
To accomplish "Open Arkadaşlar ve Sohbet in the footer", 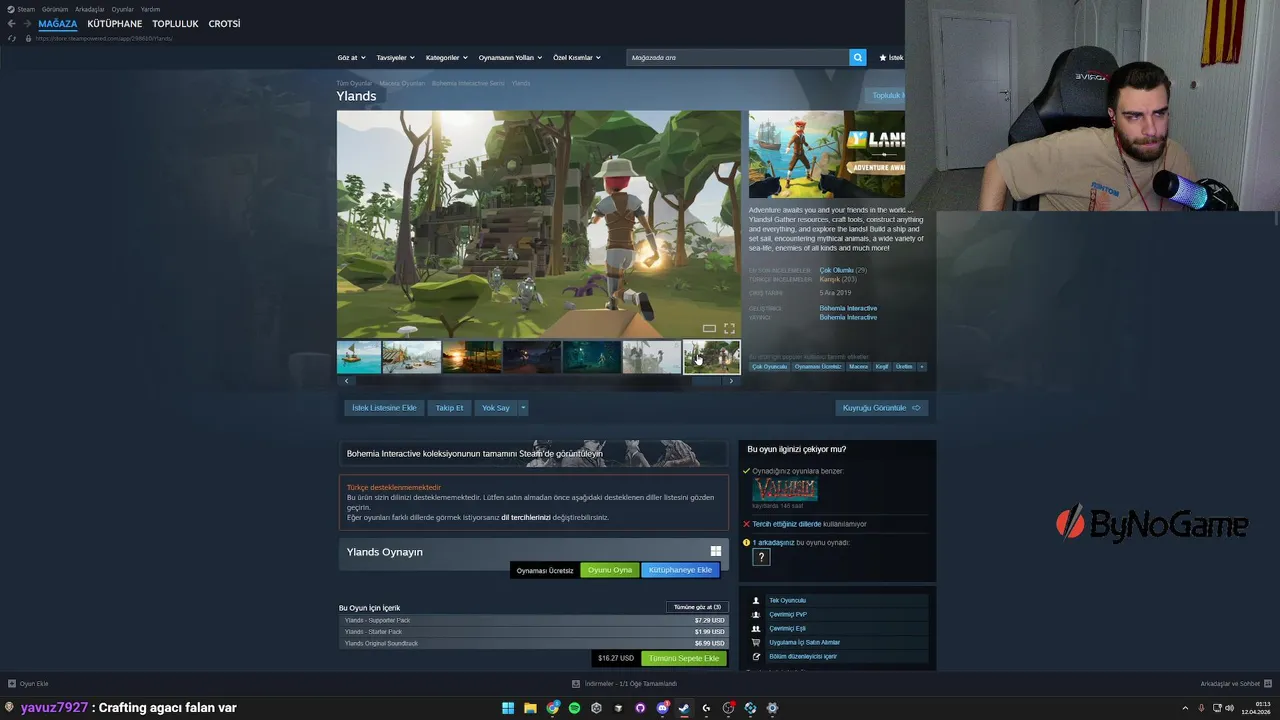I will (1236, 684).
